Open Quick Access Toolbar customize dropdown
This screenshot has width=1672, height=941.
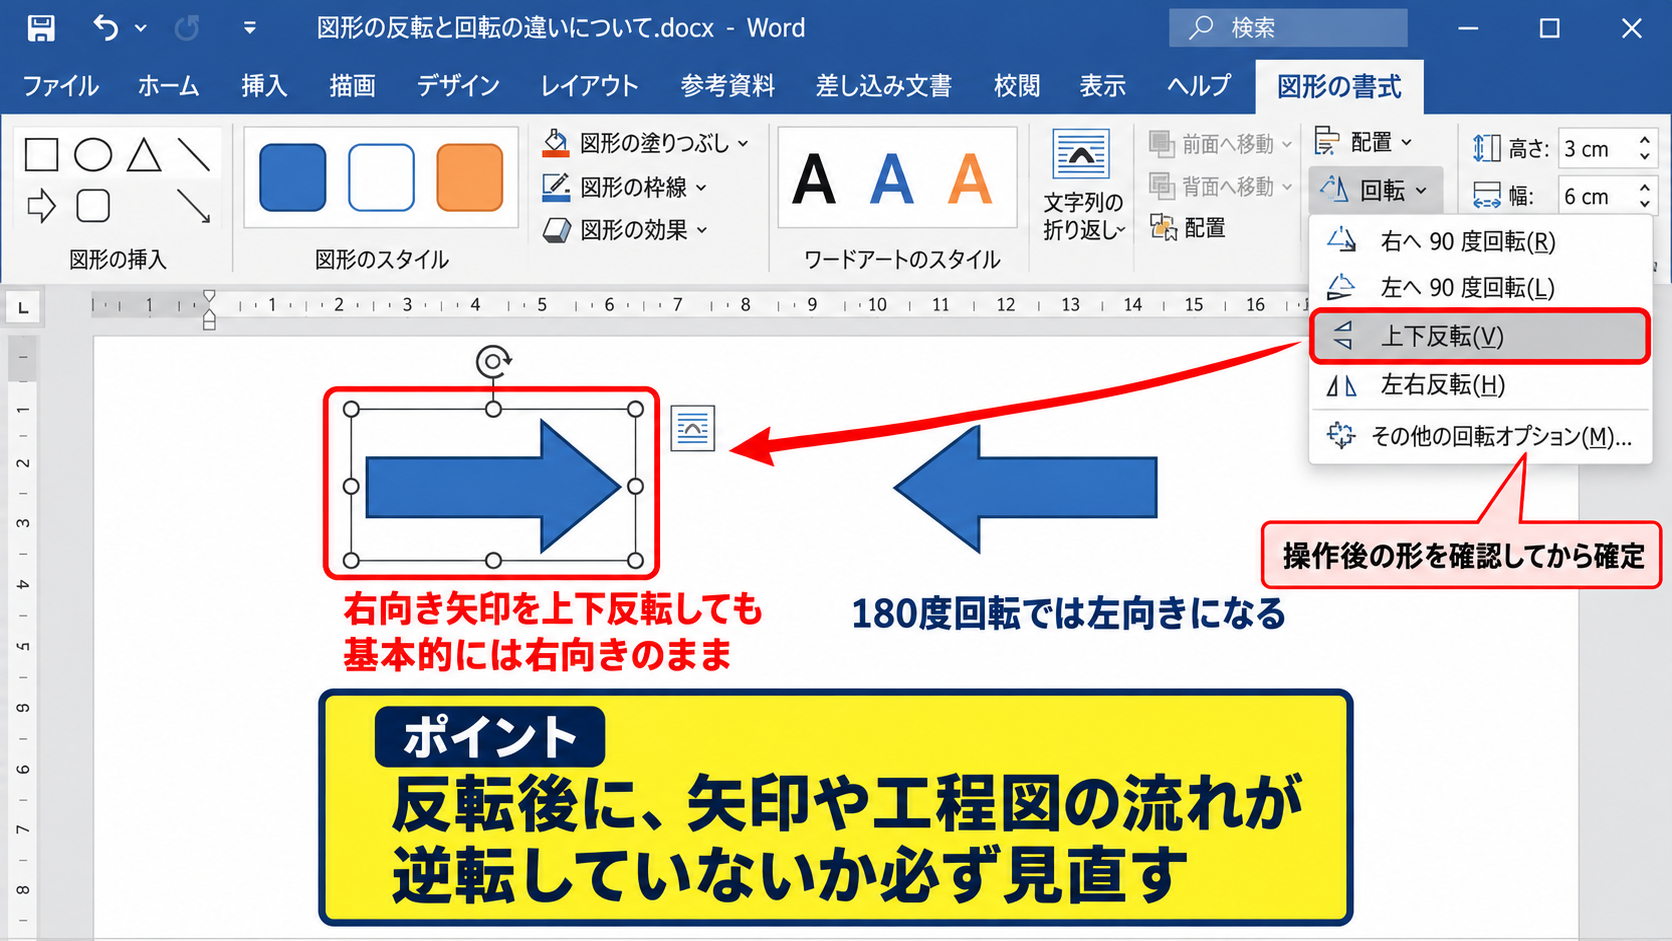(250, 28)
